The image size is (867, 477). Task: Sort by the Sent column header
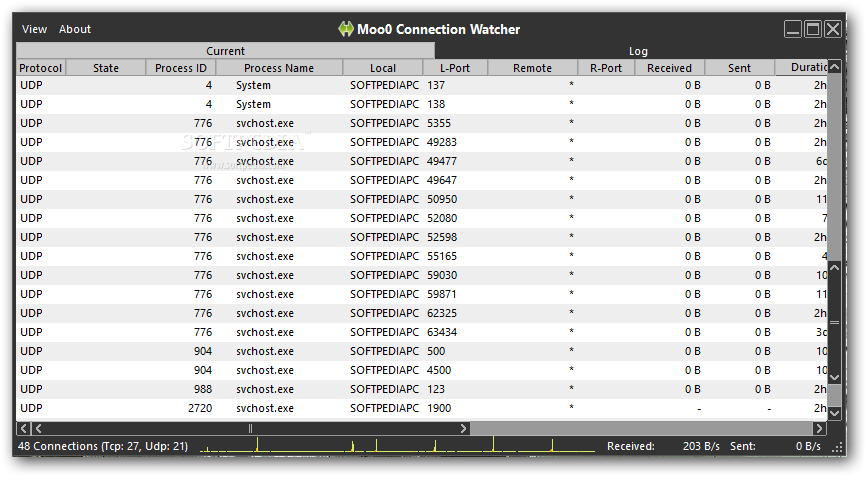coord(739,68)
